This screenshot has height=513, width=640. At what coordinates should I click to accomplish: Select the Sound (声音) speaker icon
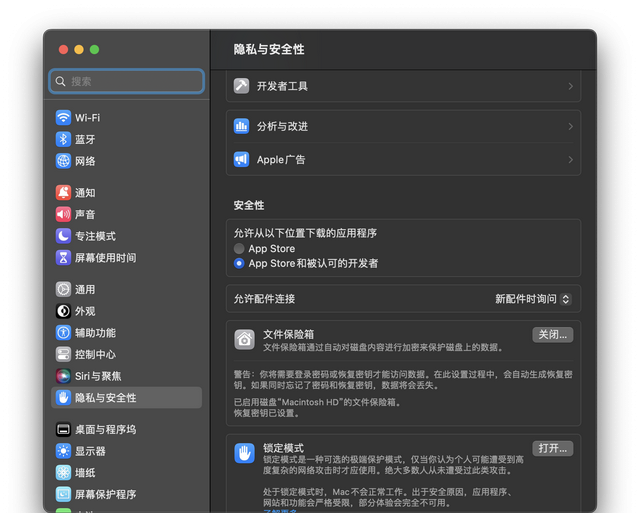click(63, 214)
